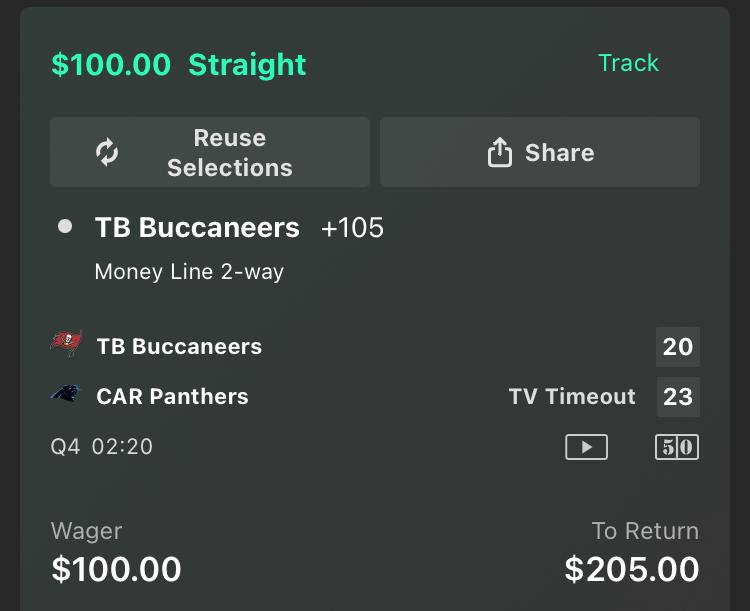Open the live video stream icon

click(586, 447)
